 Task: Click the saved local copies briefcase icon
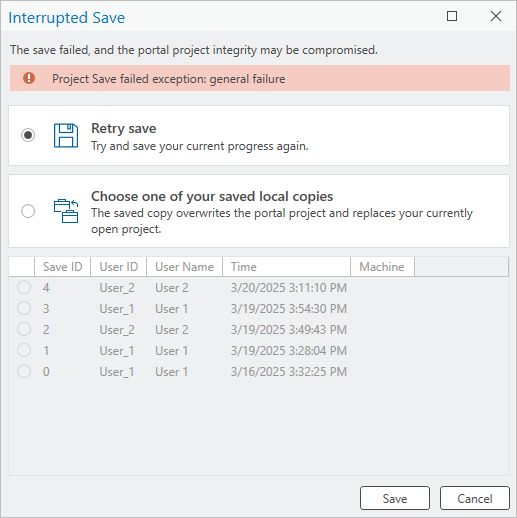[x=66, y=211]
